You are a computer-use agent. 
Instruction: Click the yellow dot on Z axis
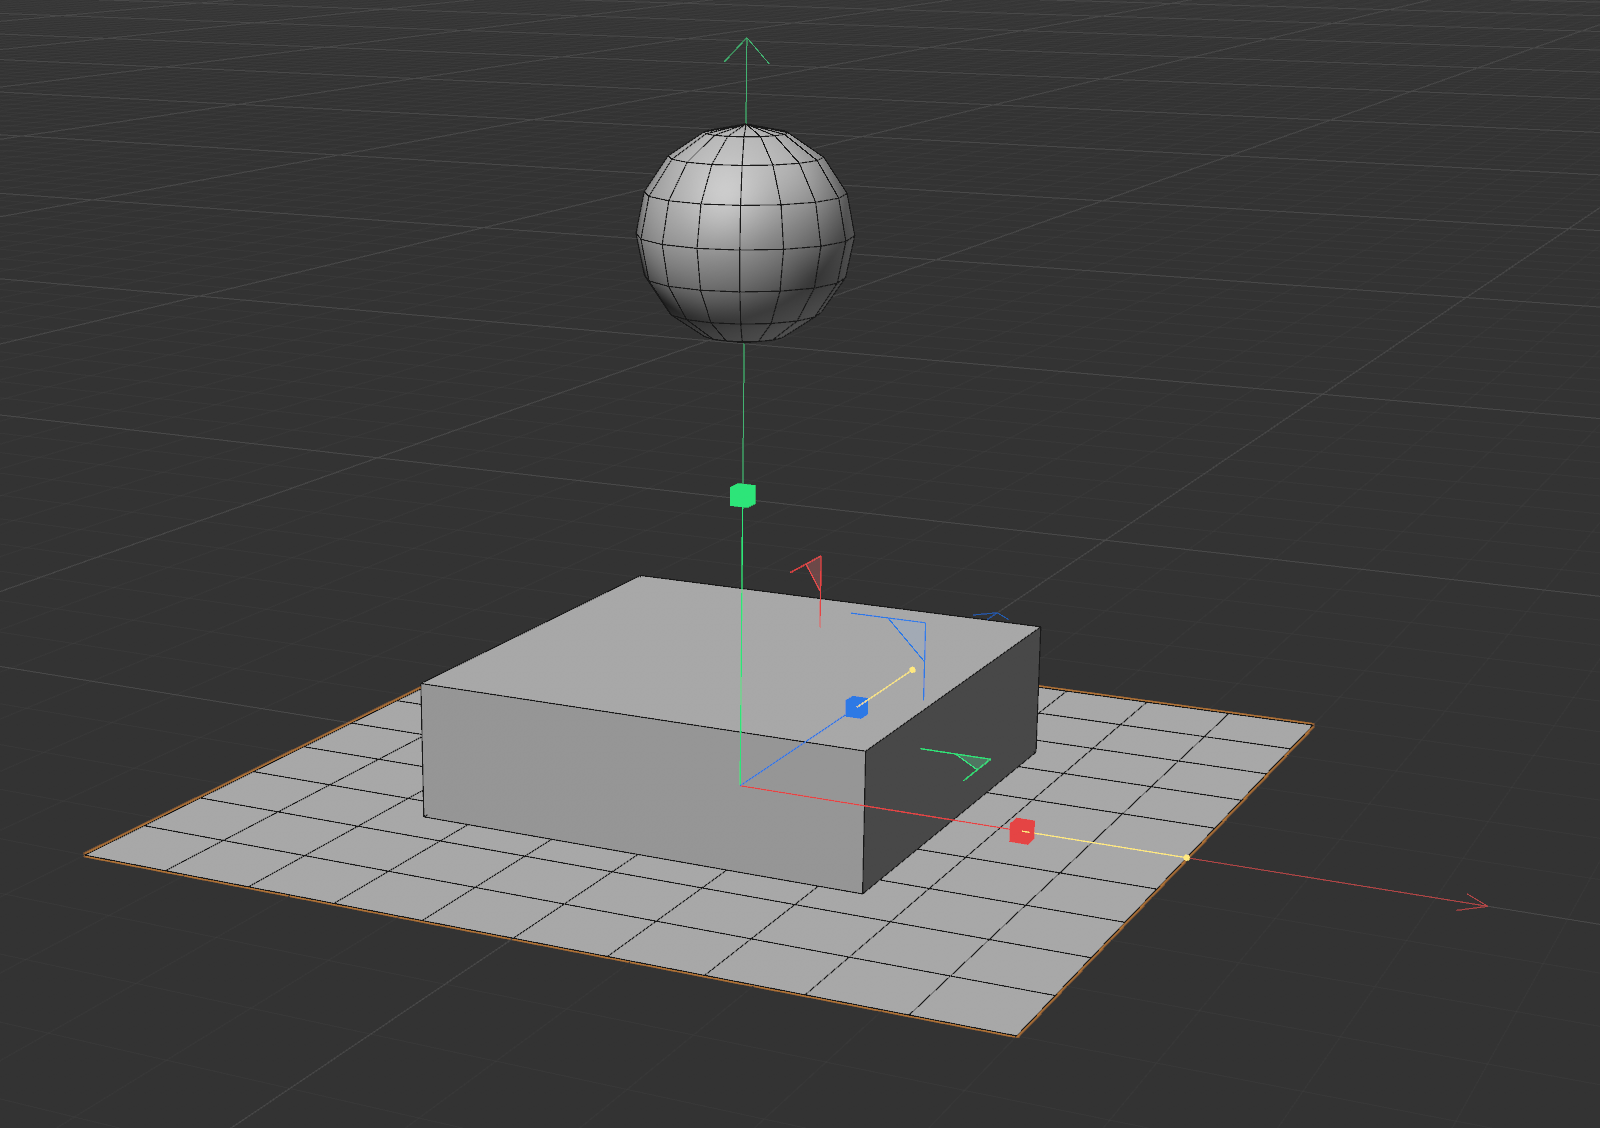(x=912, y=670)
